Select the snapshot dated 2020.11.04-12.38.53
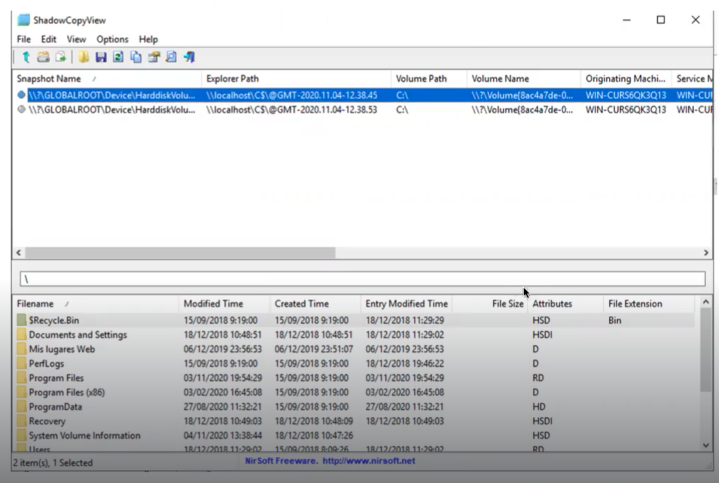Image resolution: width=719 pixels, height=483 pixels. [x=362, y=110]
